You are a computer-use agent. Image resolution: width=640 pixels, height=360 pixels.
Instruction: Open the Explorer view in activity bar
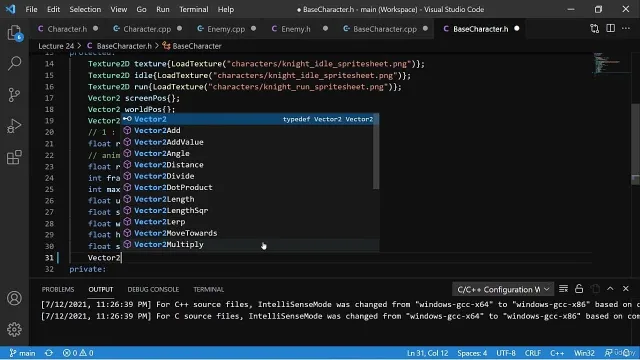click(14, 33)
